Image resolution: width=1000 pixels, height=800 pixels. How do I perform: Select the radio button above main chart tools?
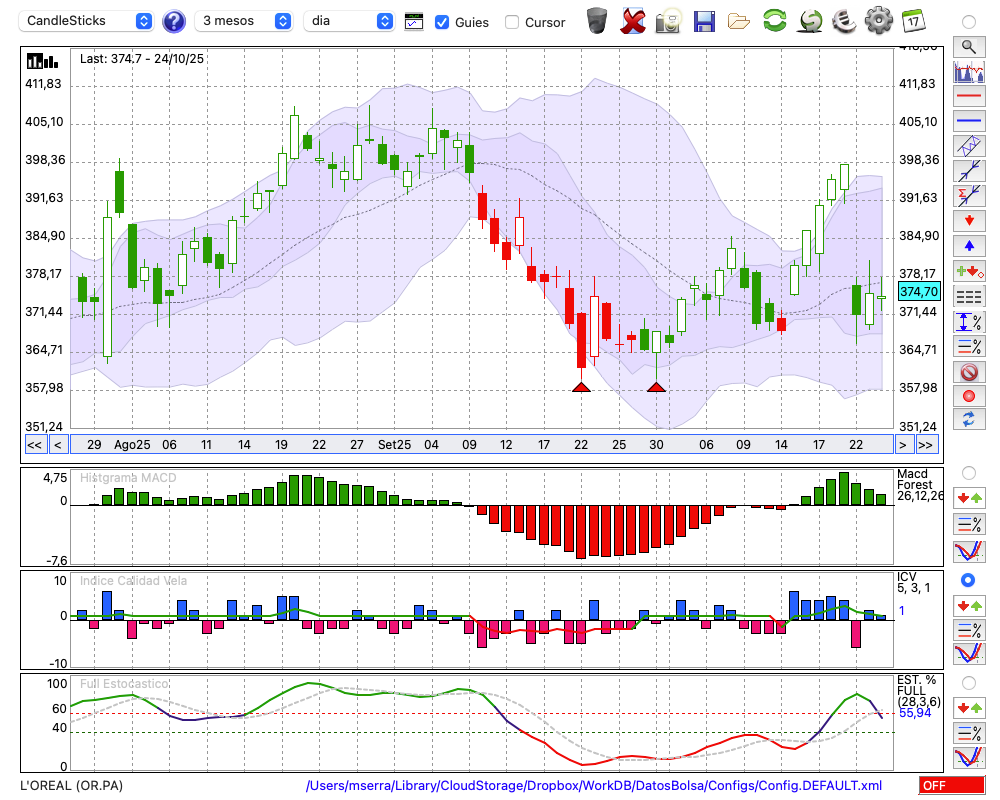pos(969,22)
